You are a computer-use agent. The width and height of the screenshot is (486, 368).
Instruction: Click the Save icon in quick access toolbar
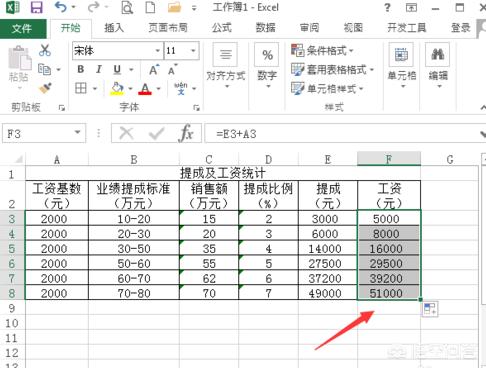36,7
